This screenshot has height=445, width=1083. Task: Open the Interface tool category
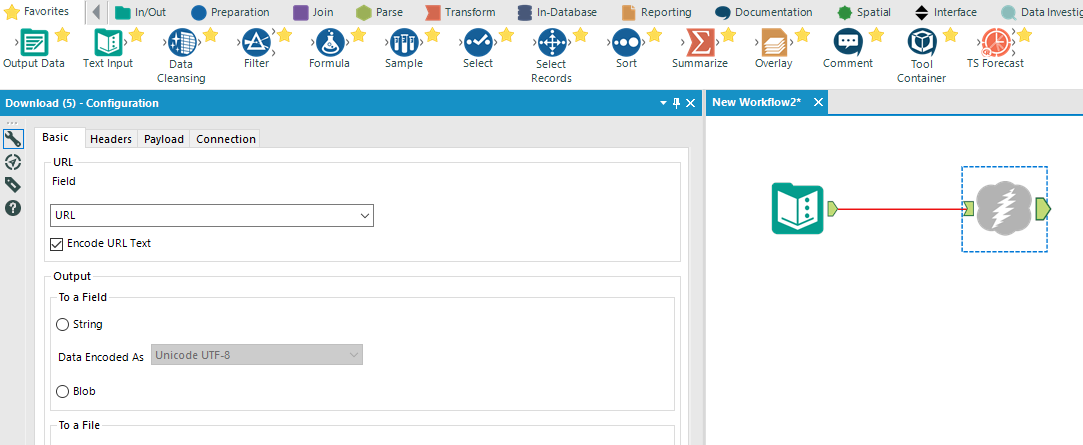946,12
